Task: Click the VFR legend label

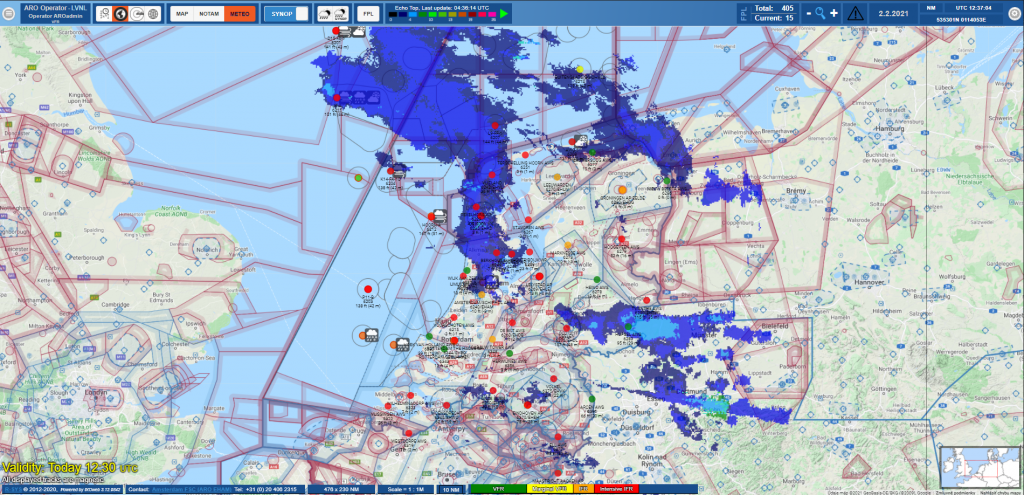Action: pos(498,488)
